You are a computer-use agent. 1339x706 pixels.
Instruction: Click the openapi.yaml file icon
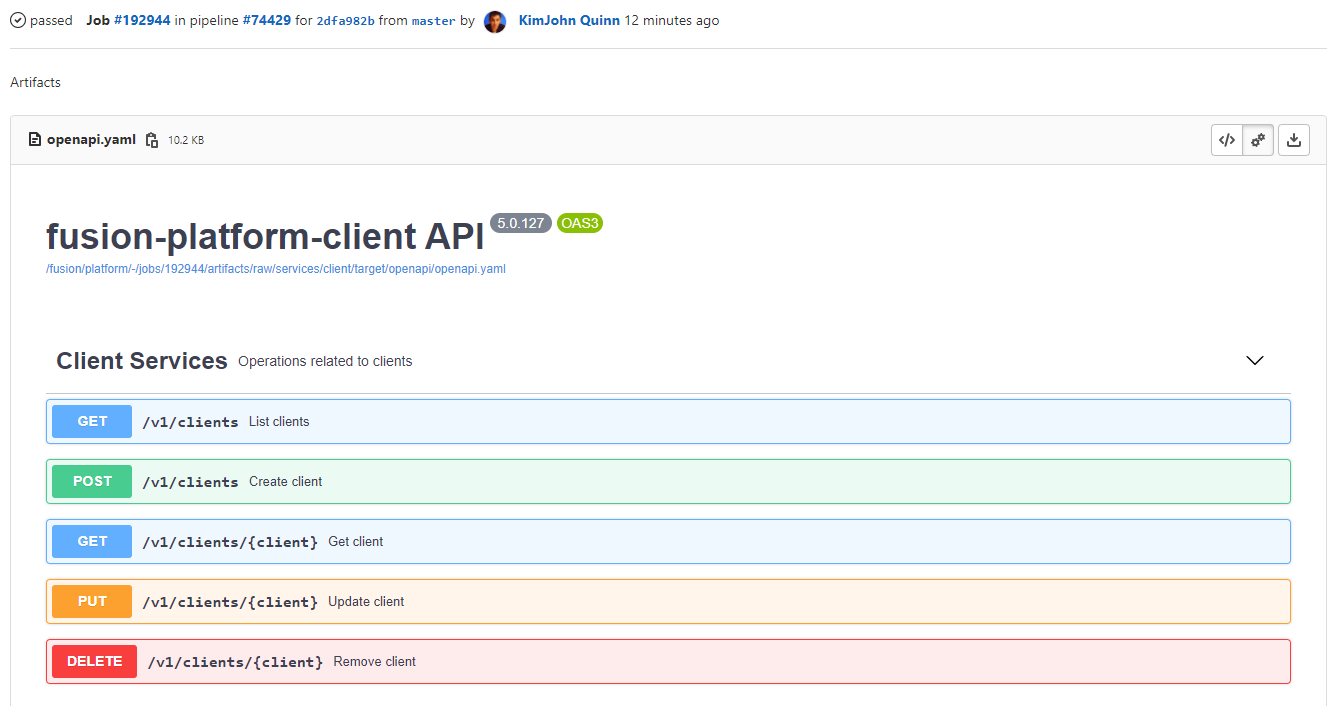click(x=35, y=140)
